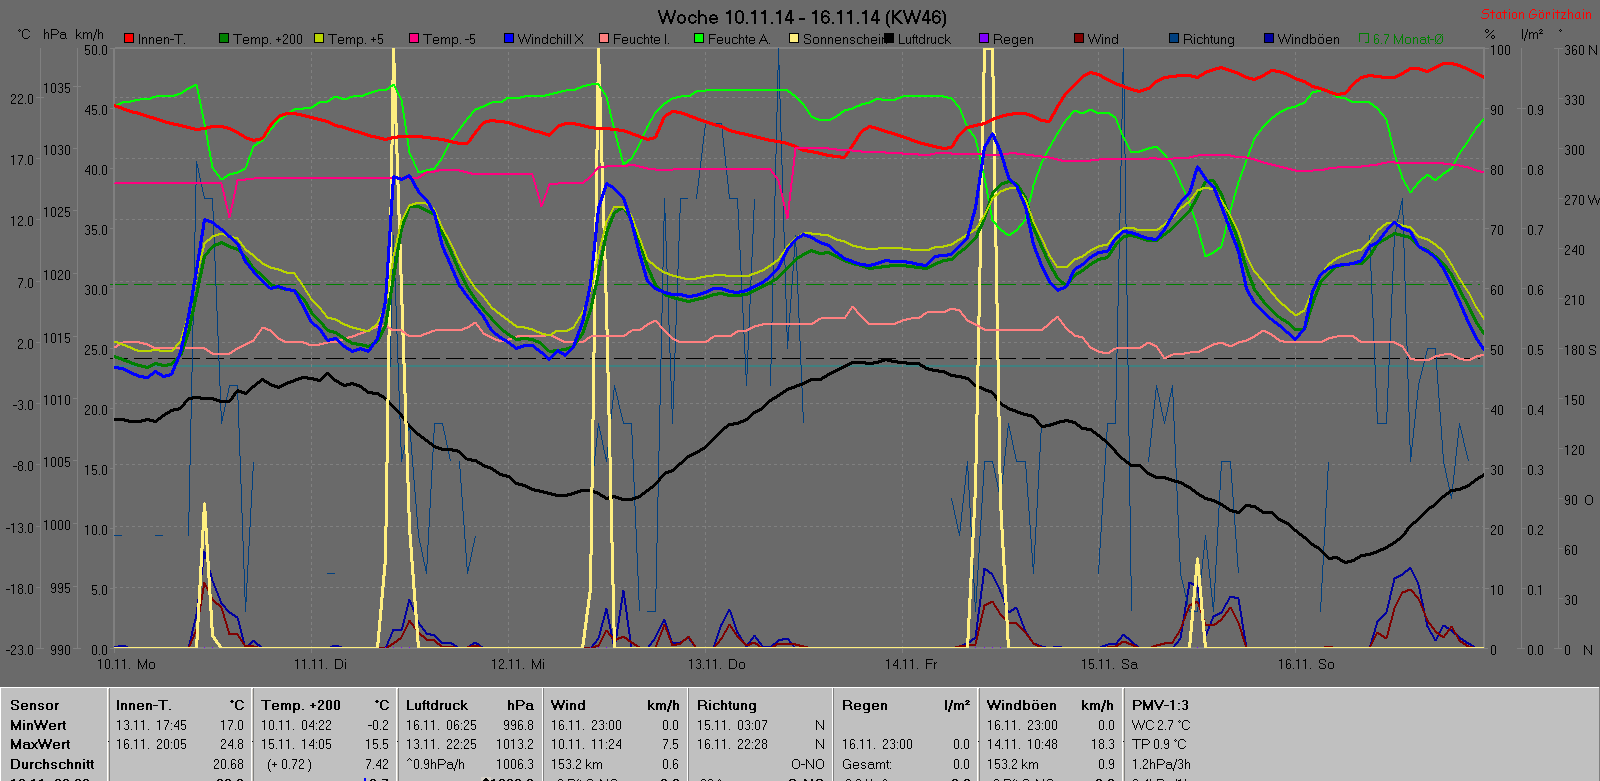1600x781 pixels.
Task: Click the red Innen-T. legend swatch
Action: [x=129, y=39]
